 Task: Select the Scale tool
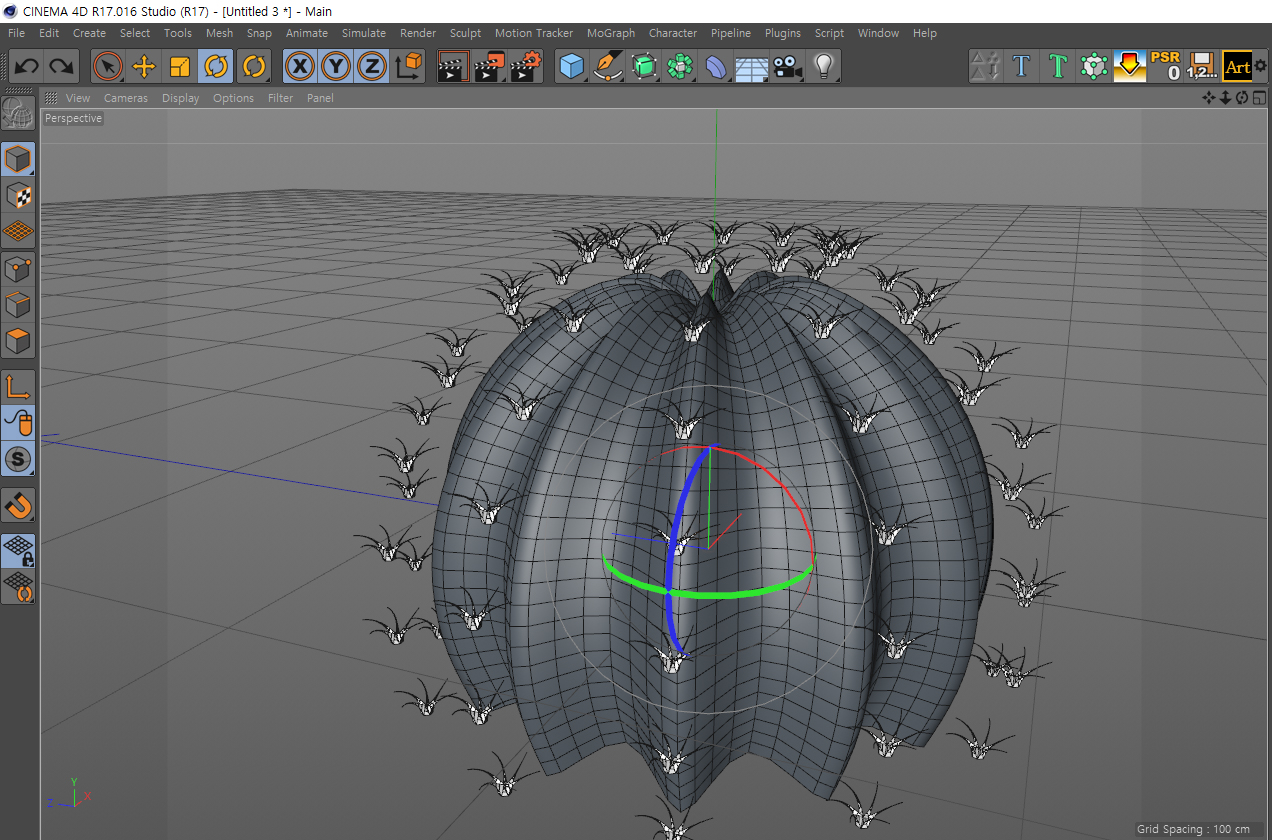pos(180,67)
